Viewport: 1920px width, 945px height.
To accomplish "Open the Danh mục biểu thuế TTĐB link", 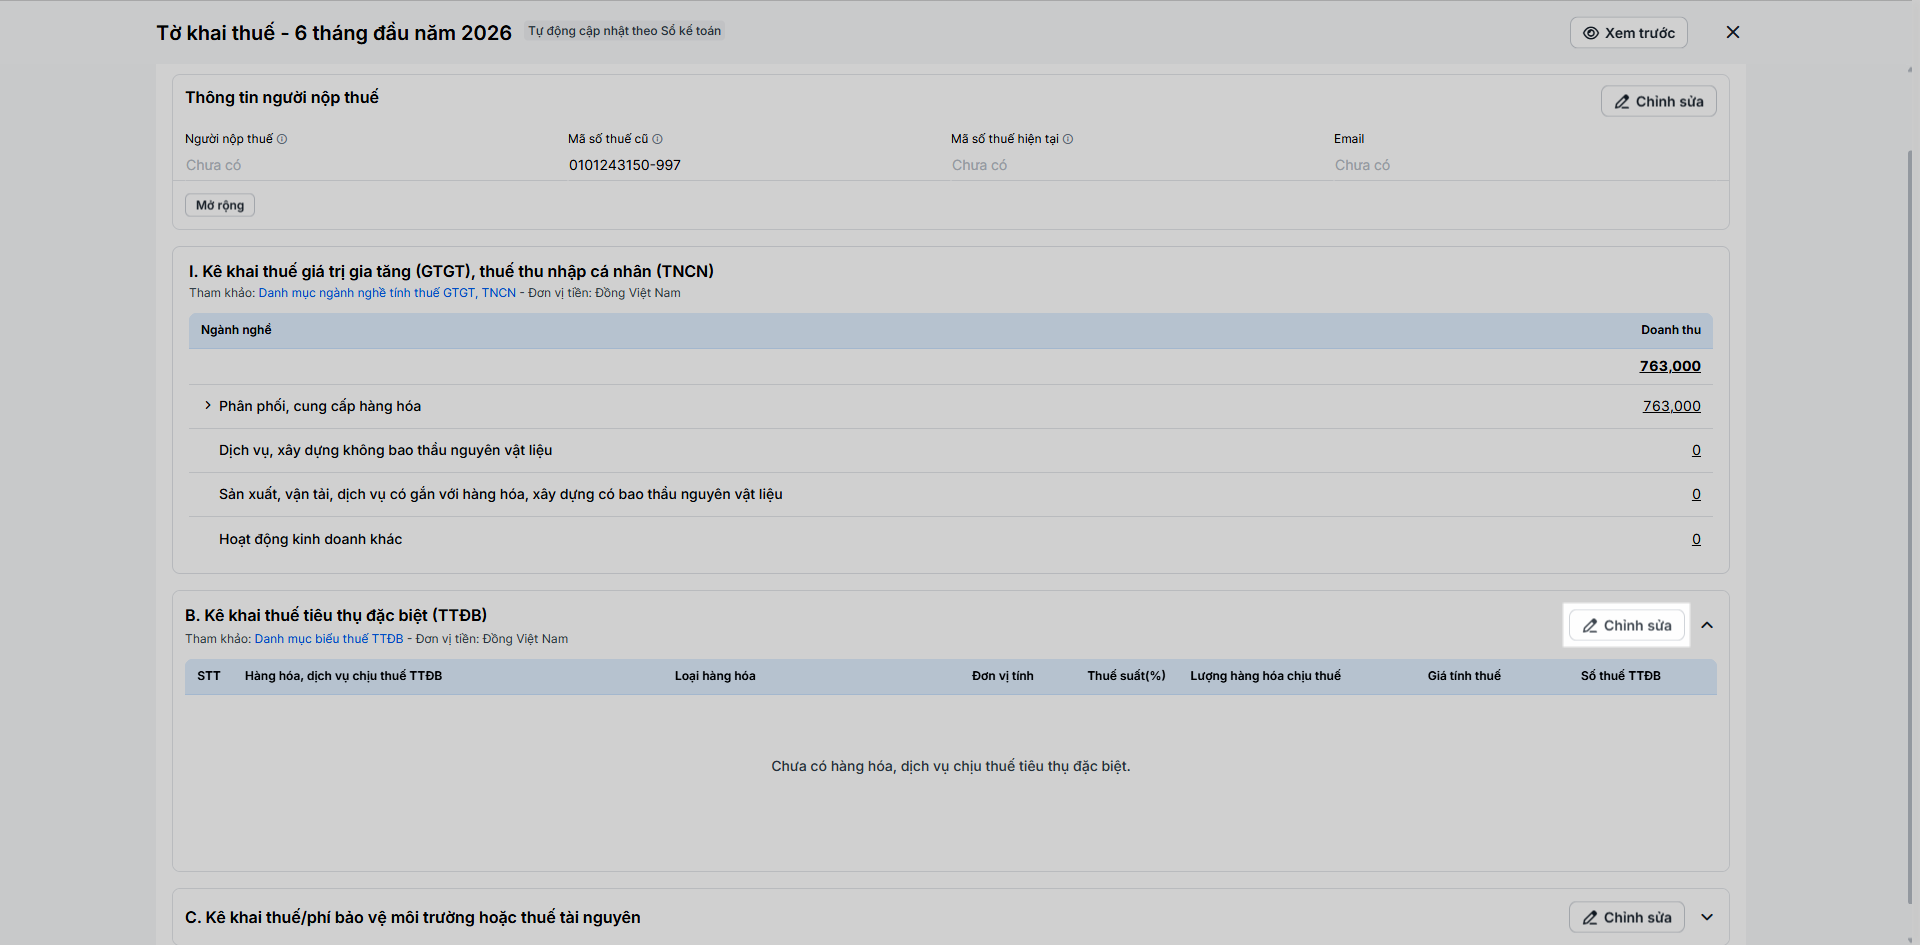I will (x=329, y=639).
